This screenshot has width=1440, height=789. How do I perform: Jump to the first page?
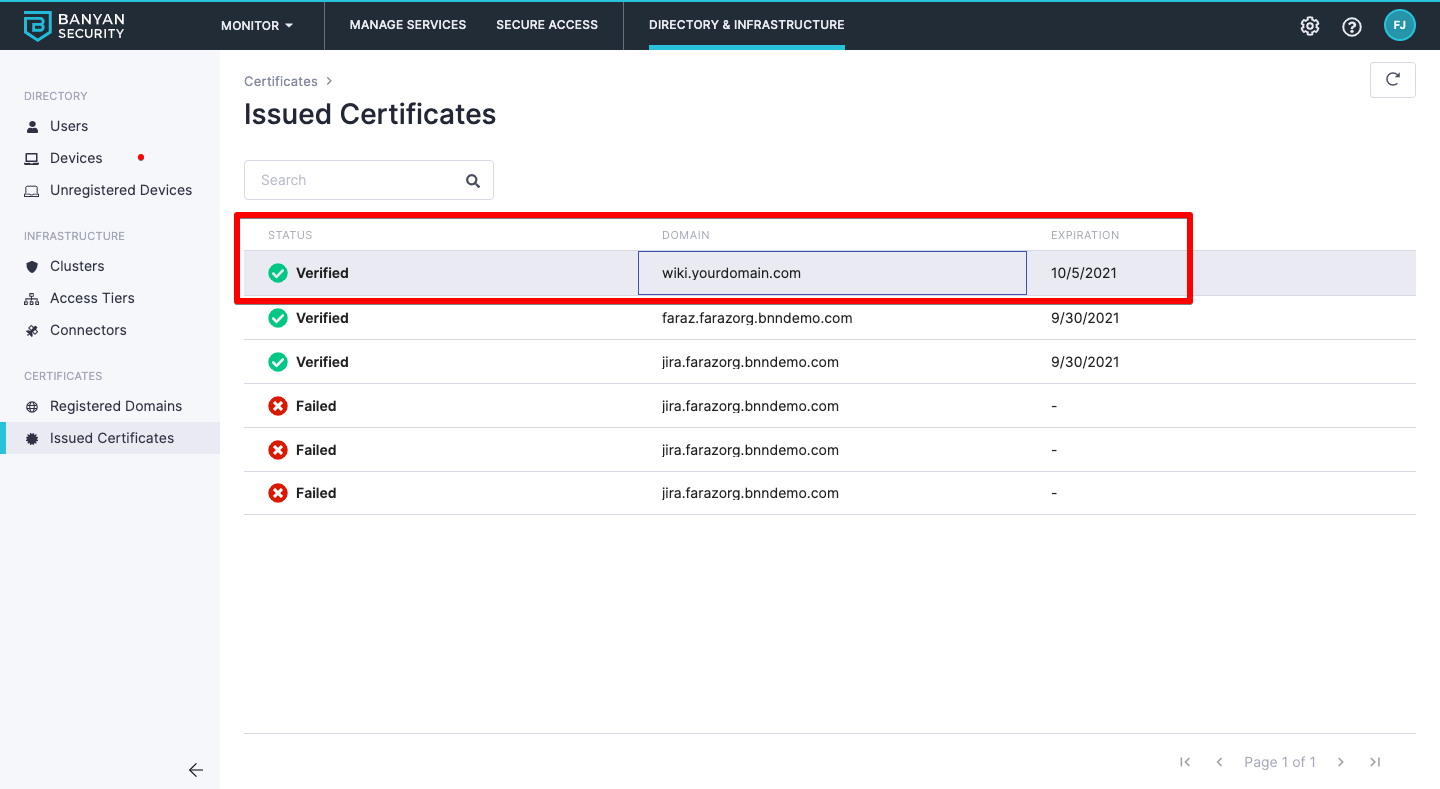1185,762
